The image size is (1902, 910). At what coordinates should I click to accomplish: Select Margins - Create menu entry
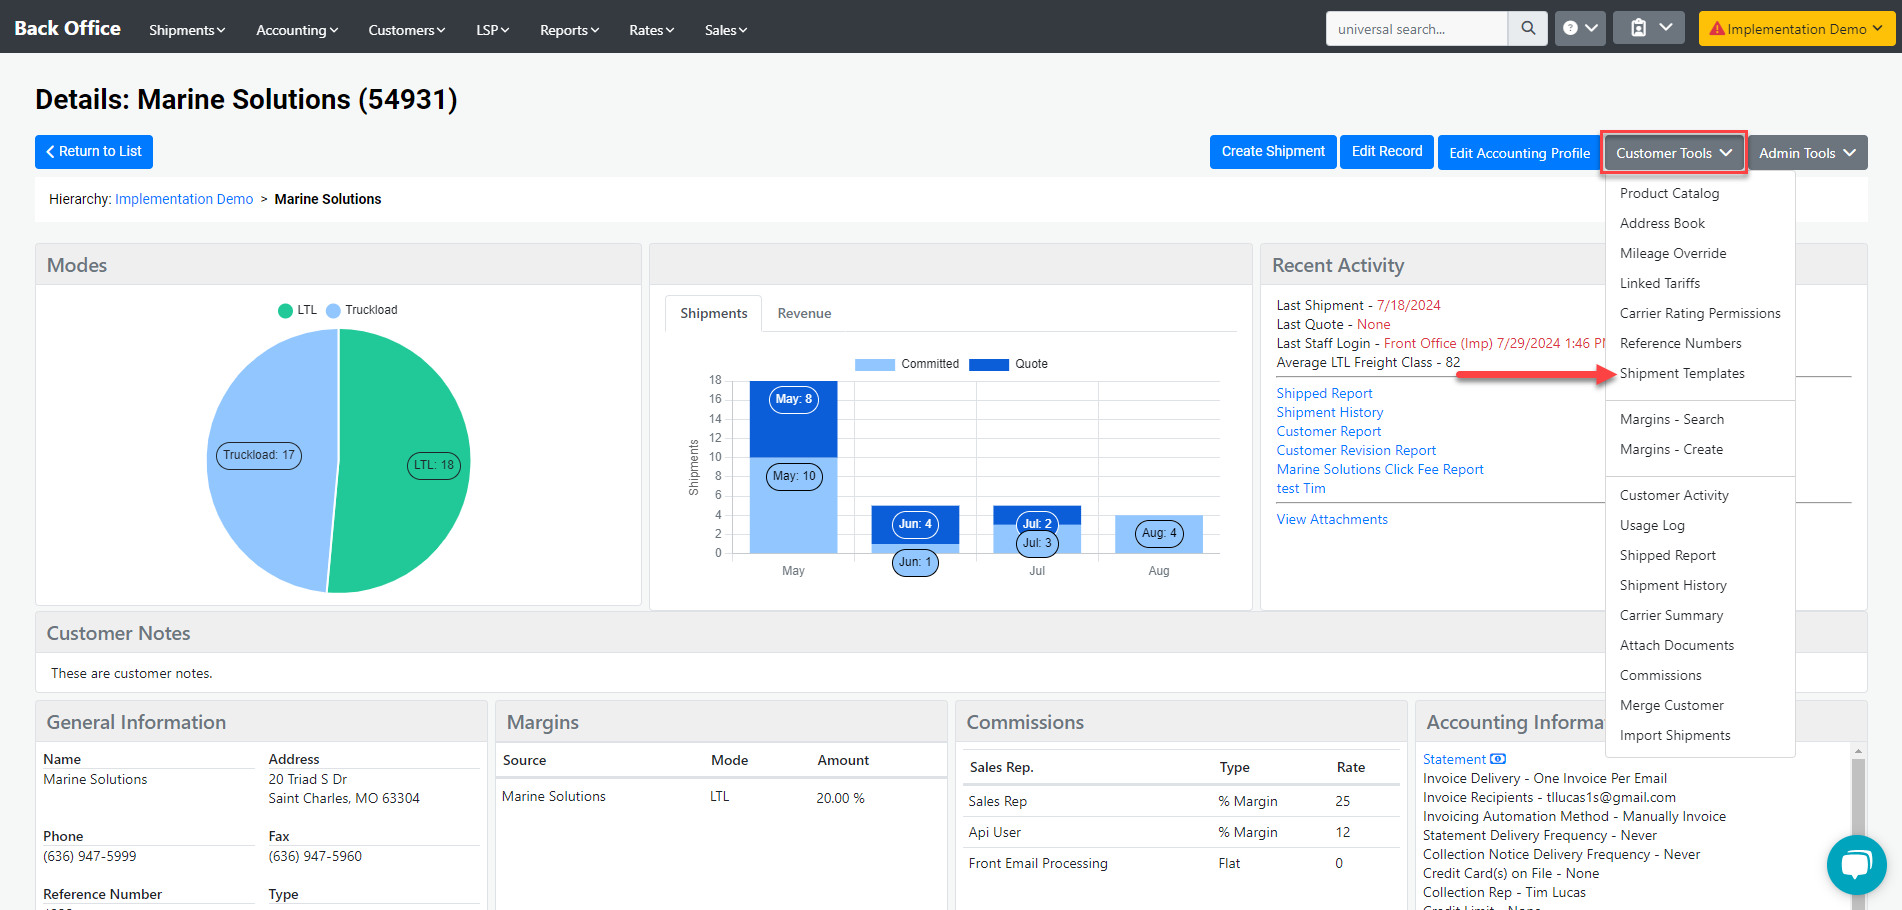(x=1671, y=449)
